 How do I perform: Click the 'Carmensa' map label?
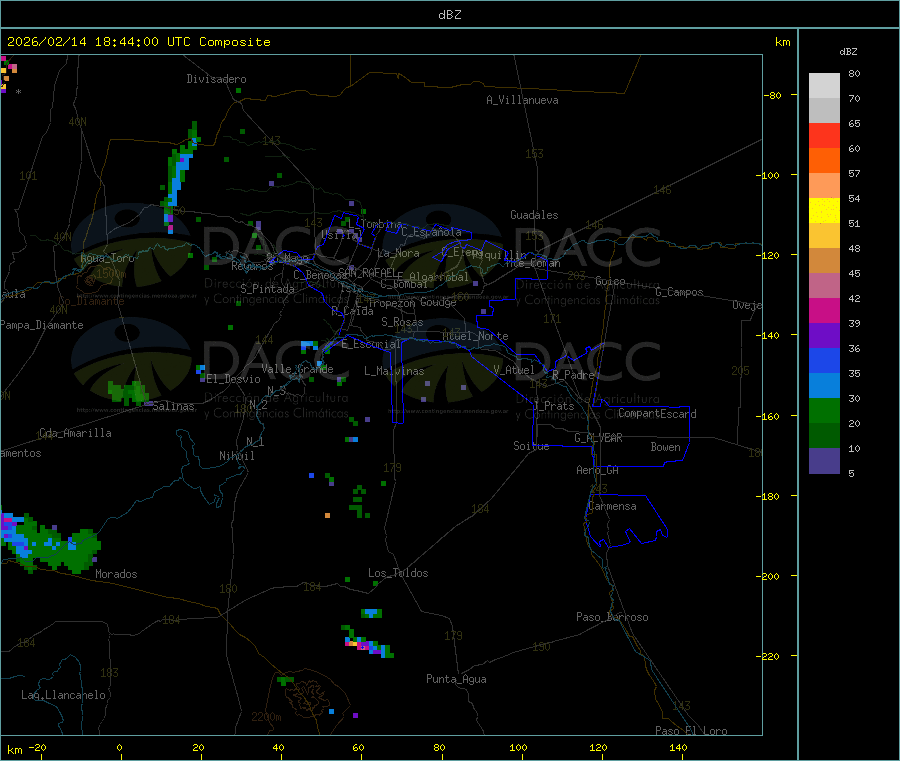pos(612,506)
